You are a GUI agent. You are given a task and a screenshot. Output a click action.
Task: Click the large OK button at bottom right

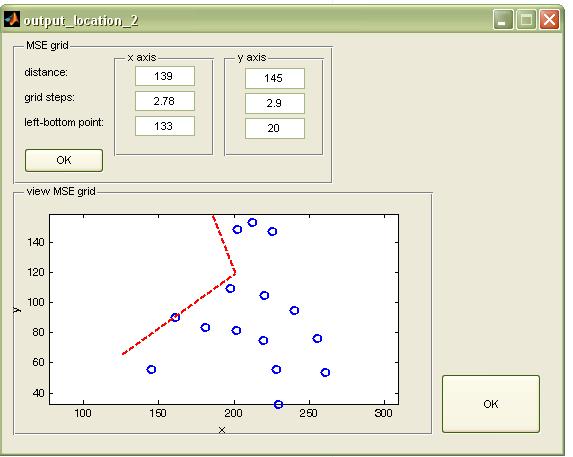click(x=491, y=404)
